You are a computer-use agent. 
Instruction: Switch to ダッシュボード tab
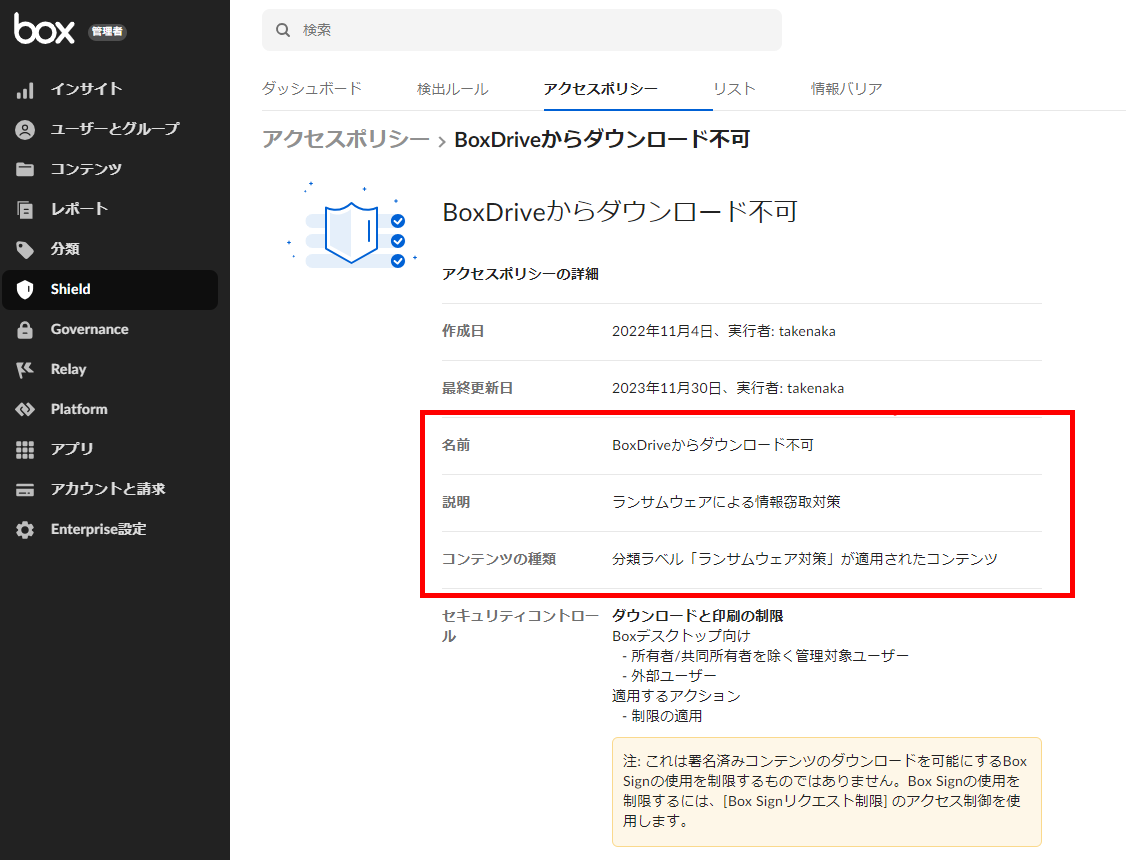click(x=312, y=89)
